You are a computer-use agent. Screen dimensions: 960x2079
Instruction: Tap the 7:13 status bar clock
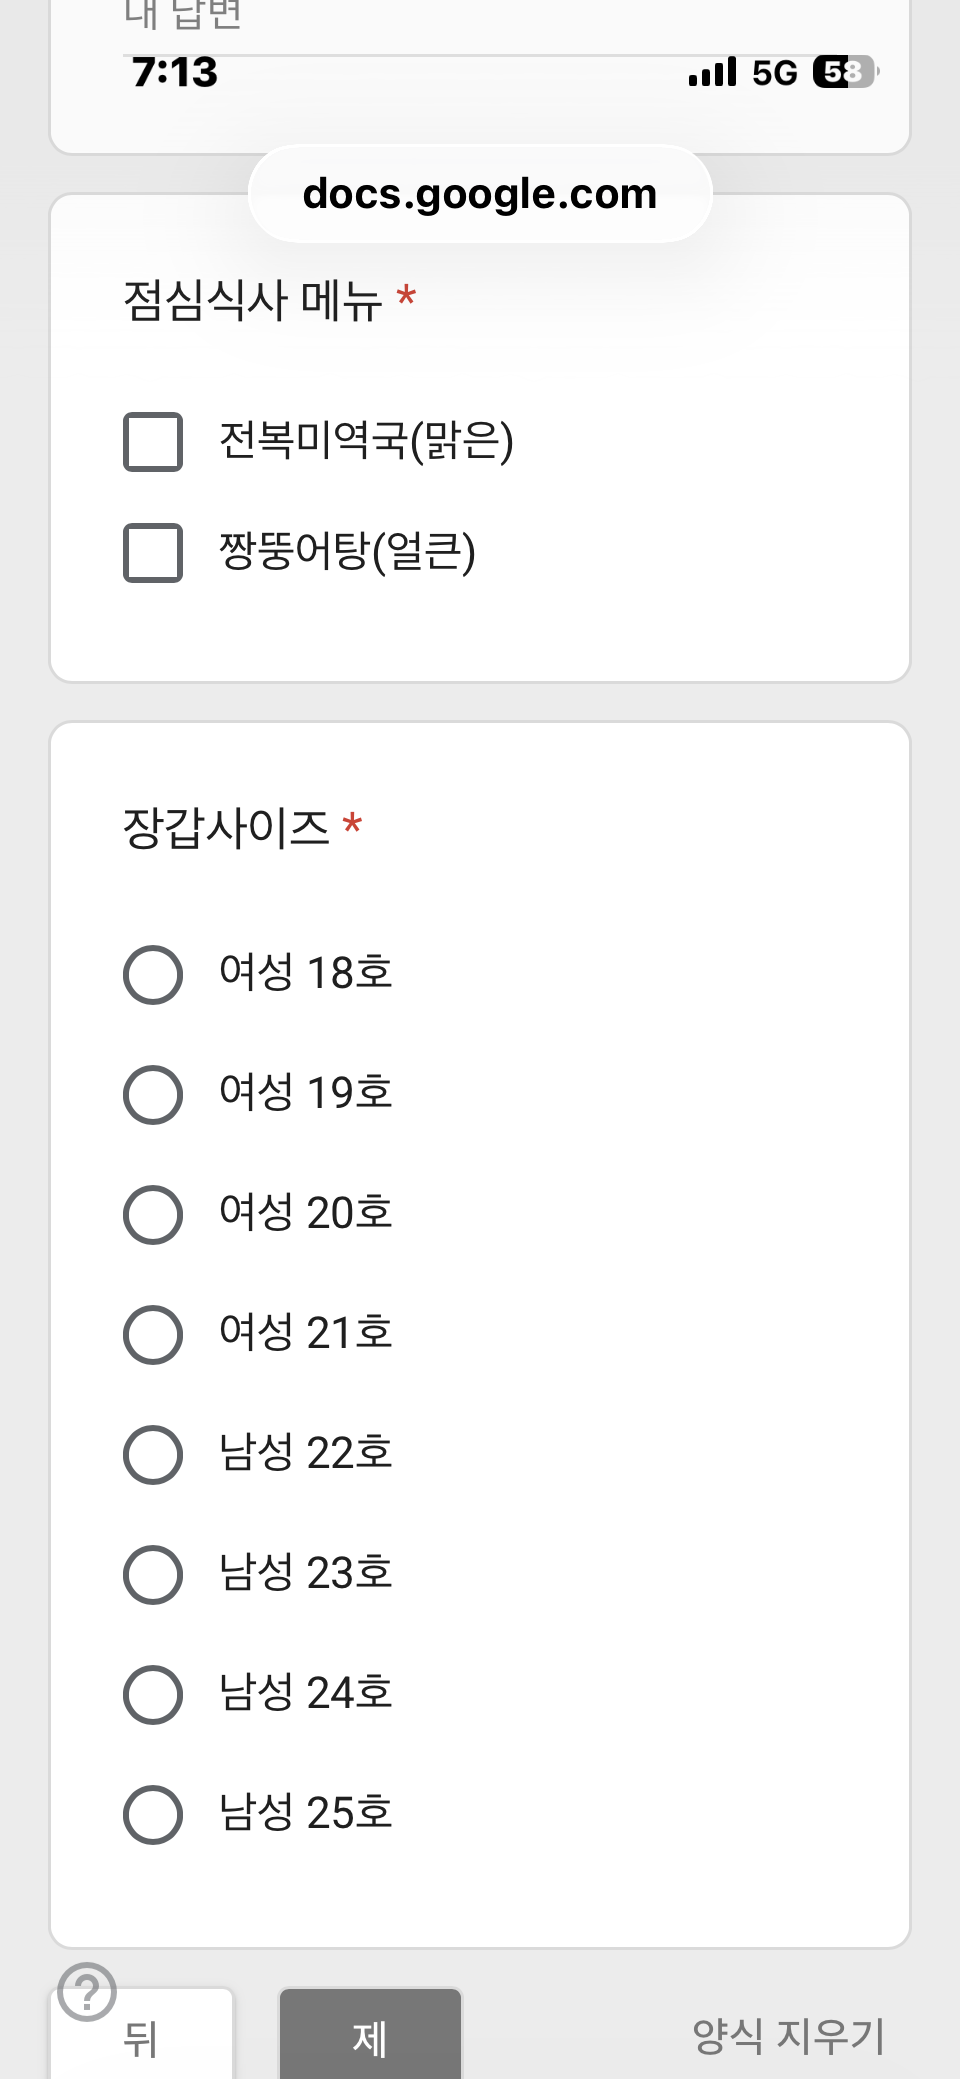point(175,72)
